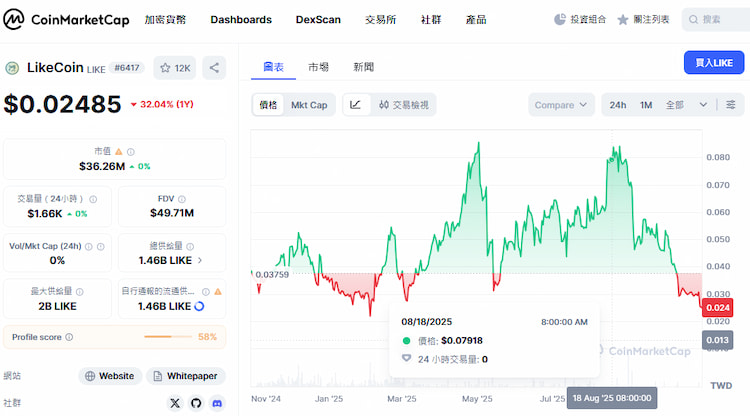Open the exchanges menu

(380, 20)
